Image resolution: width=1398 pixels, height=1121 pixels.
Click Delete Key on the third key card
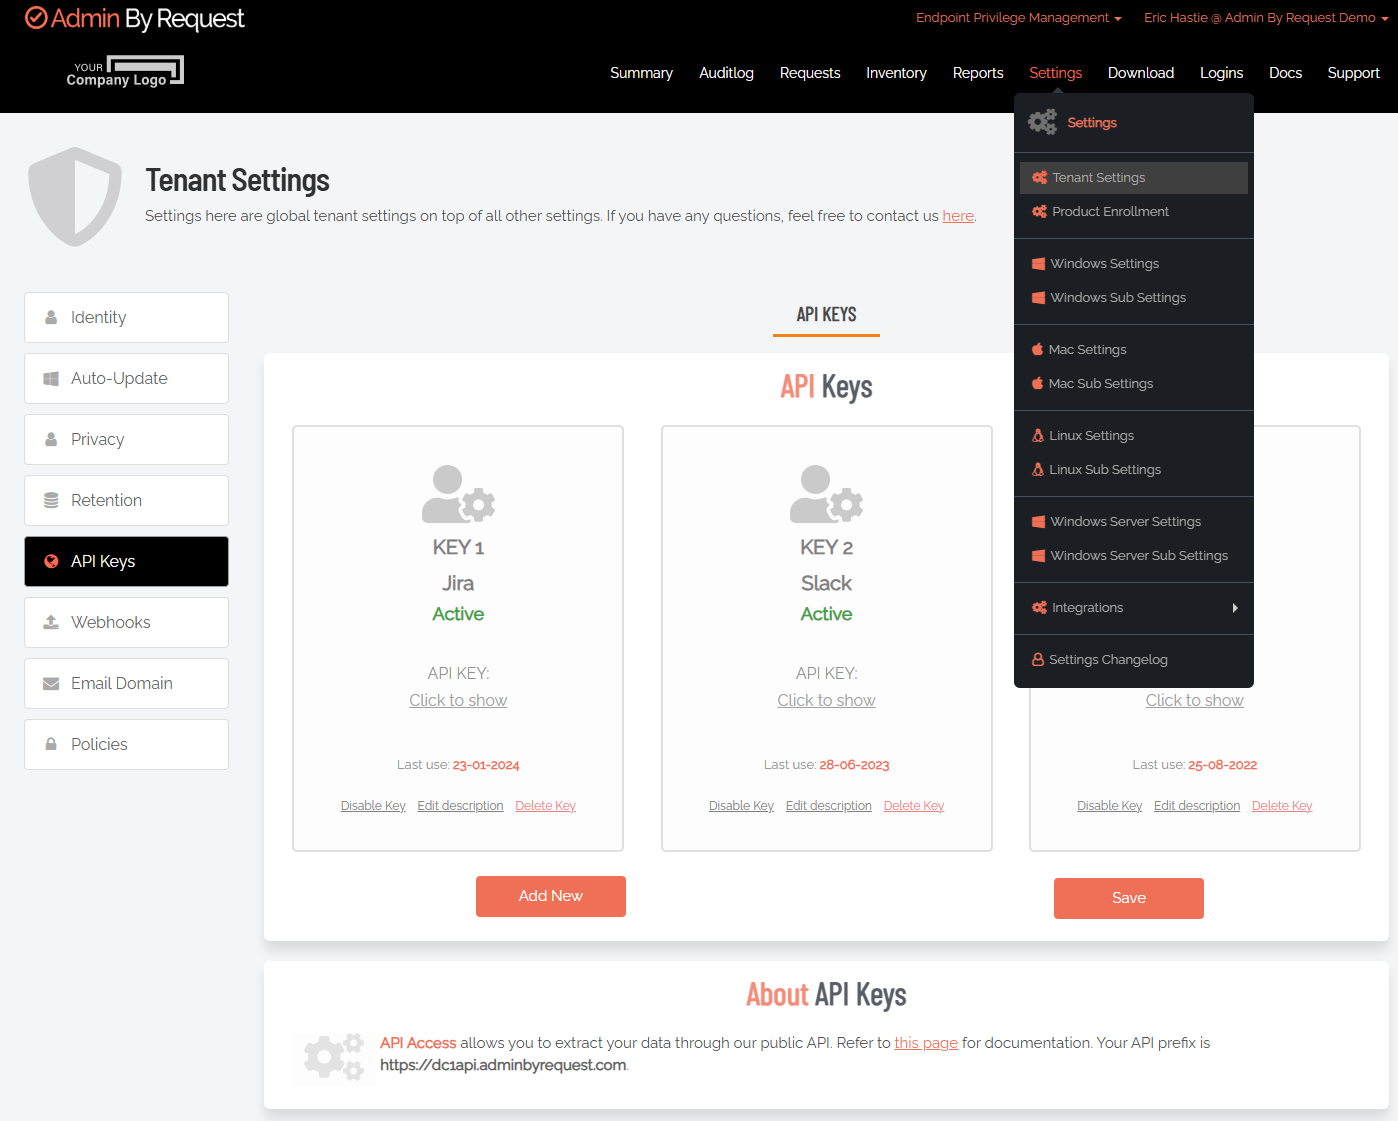click(1281, 806)
